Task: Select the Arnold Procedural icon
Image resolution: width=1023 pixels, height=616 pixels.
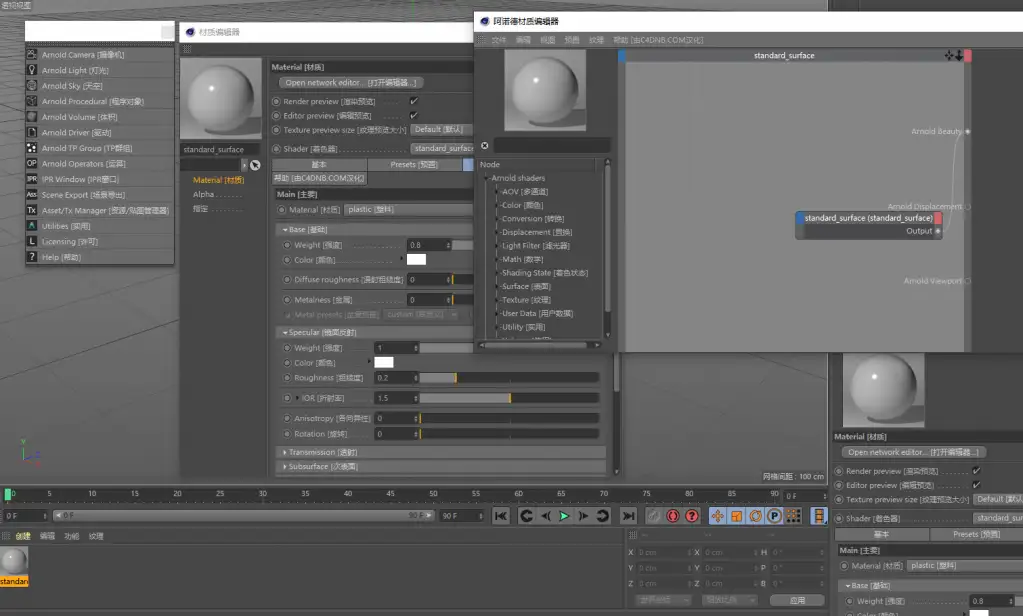Action: (31, 101)
